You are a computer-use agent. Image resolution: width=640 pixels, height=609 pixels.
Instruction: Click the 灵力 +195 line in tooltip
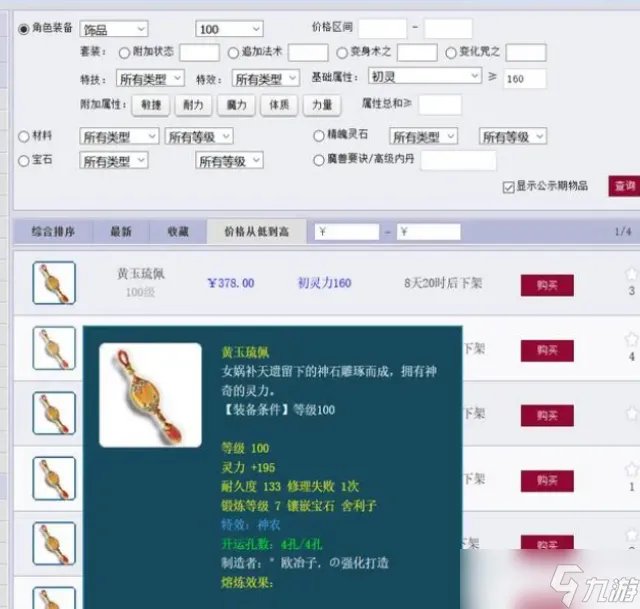[x=248, y=467]
